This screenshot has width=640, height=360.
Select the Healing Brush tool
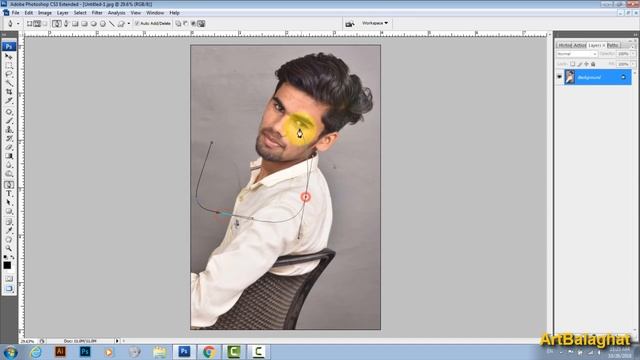8,111
